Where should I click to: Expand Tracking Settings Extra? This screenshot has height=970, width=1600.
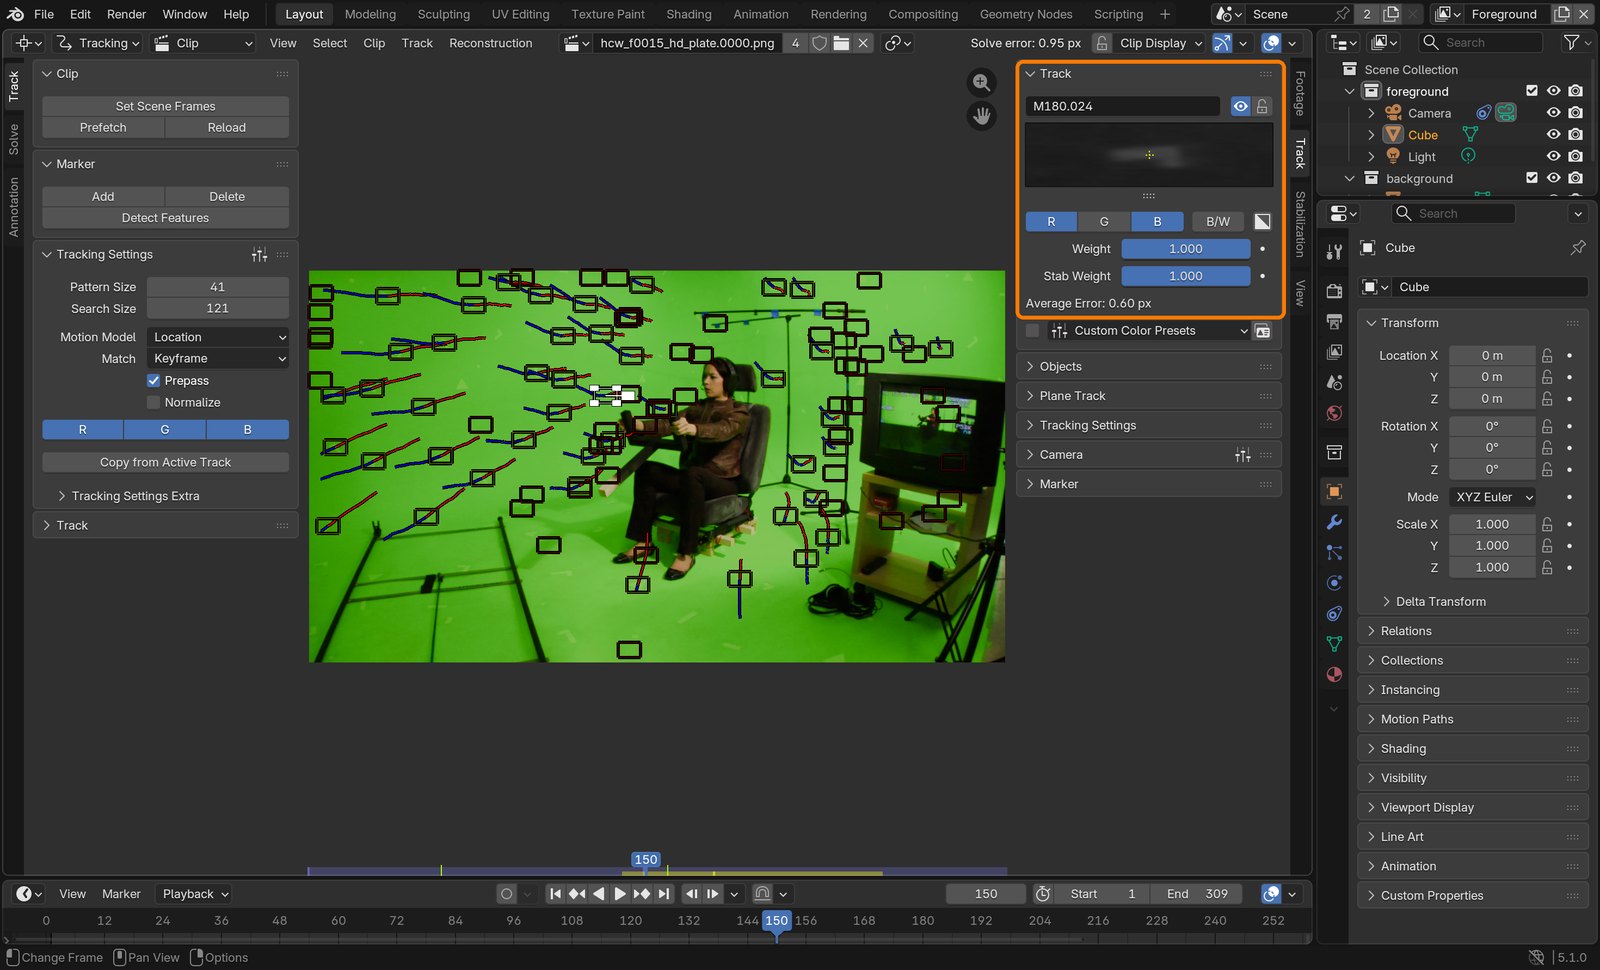135,496
